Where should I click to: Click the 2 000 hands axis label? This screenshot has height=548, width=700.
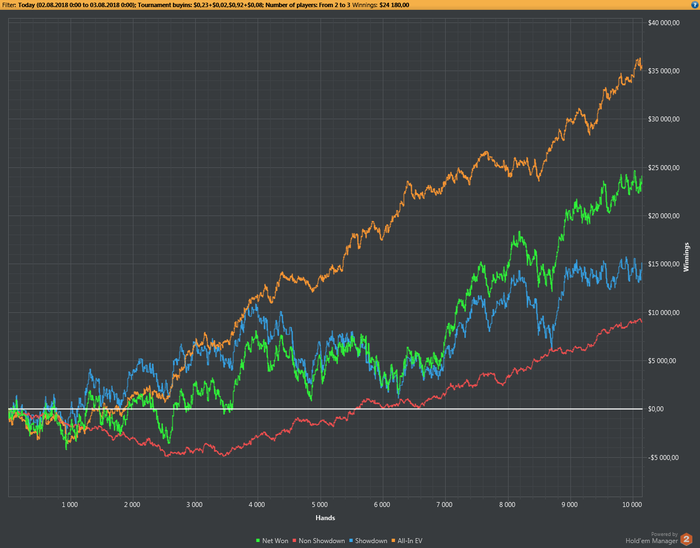(132, 505)
